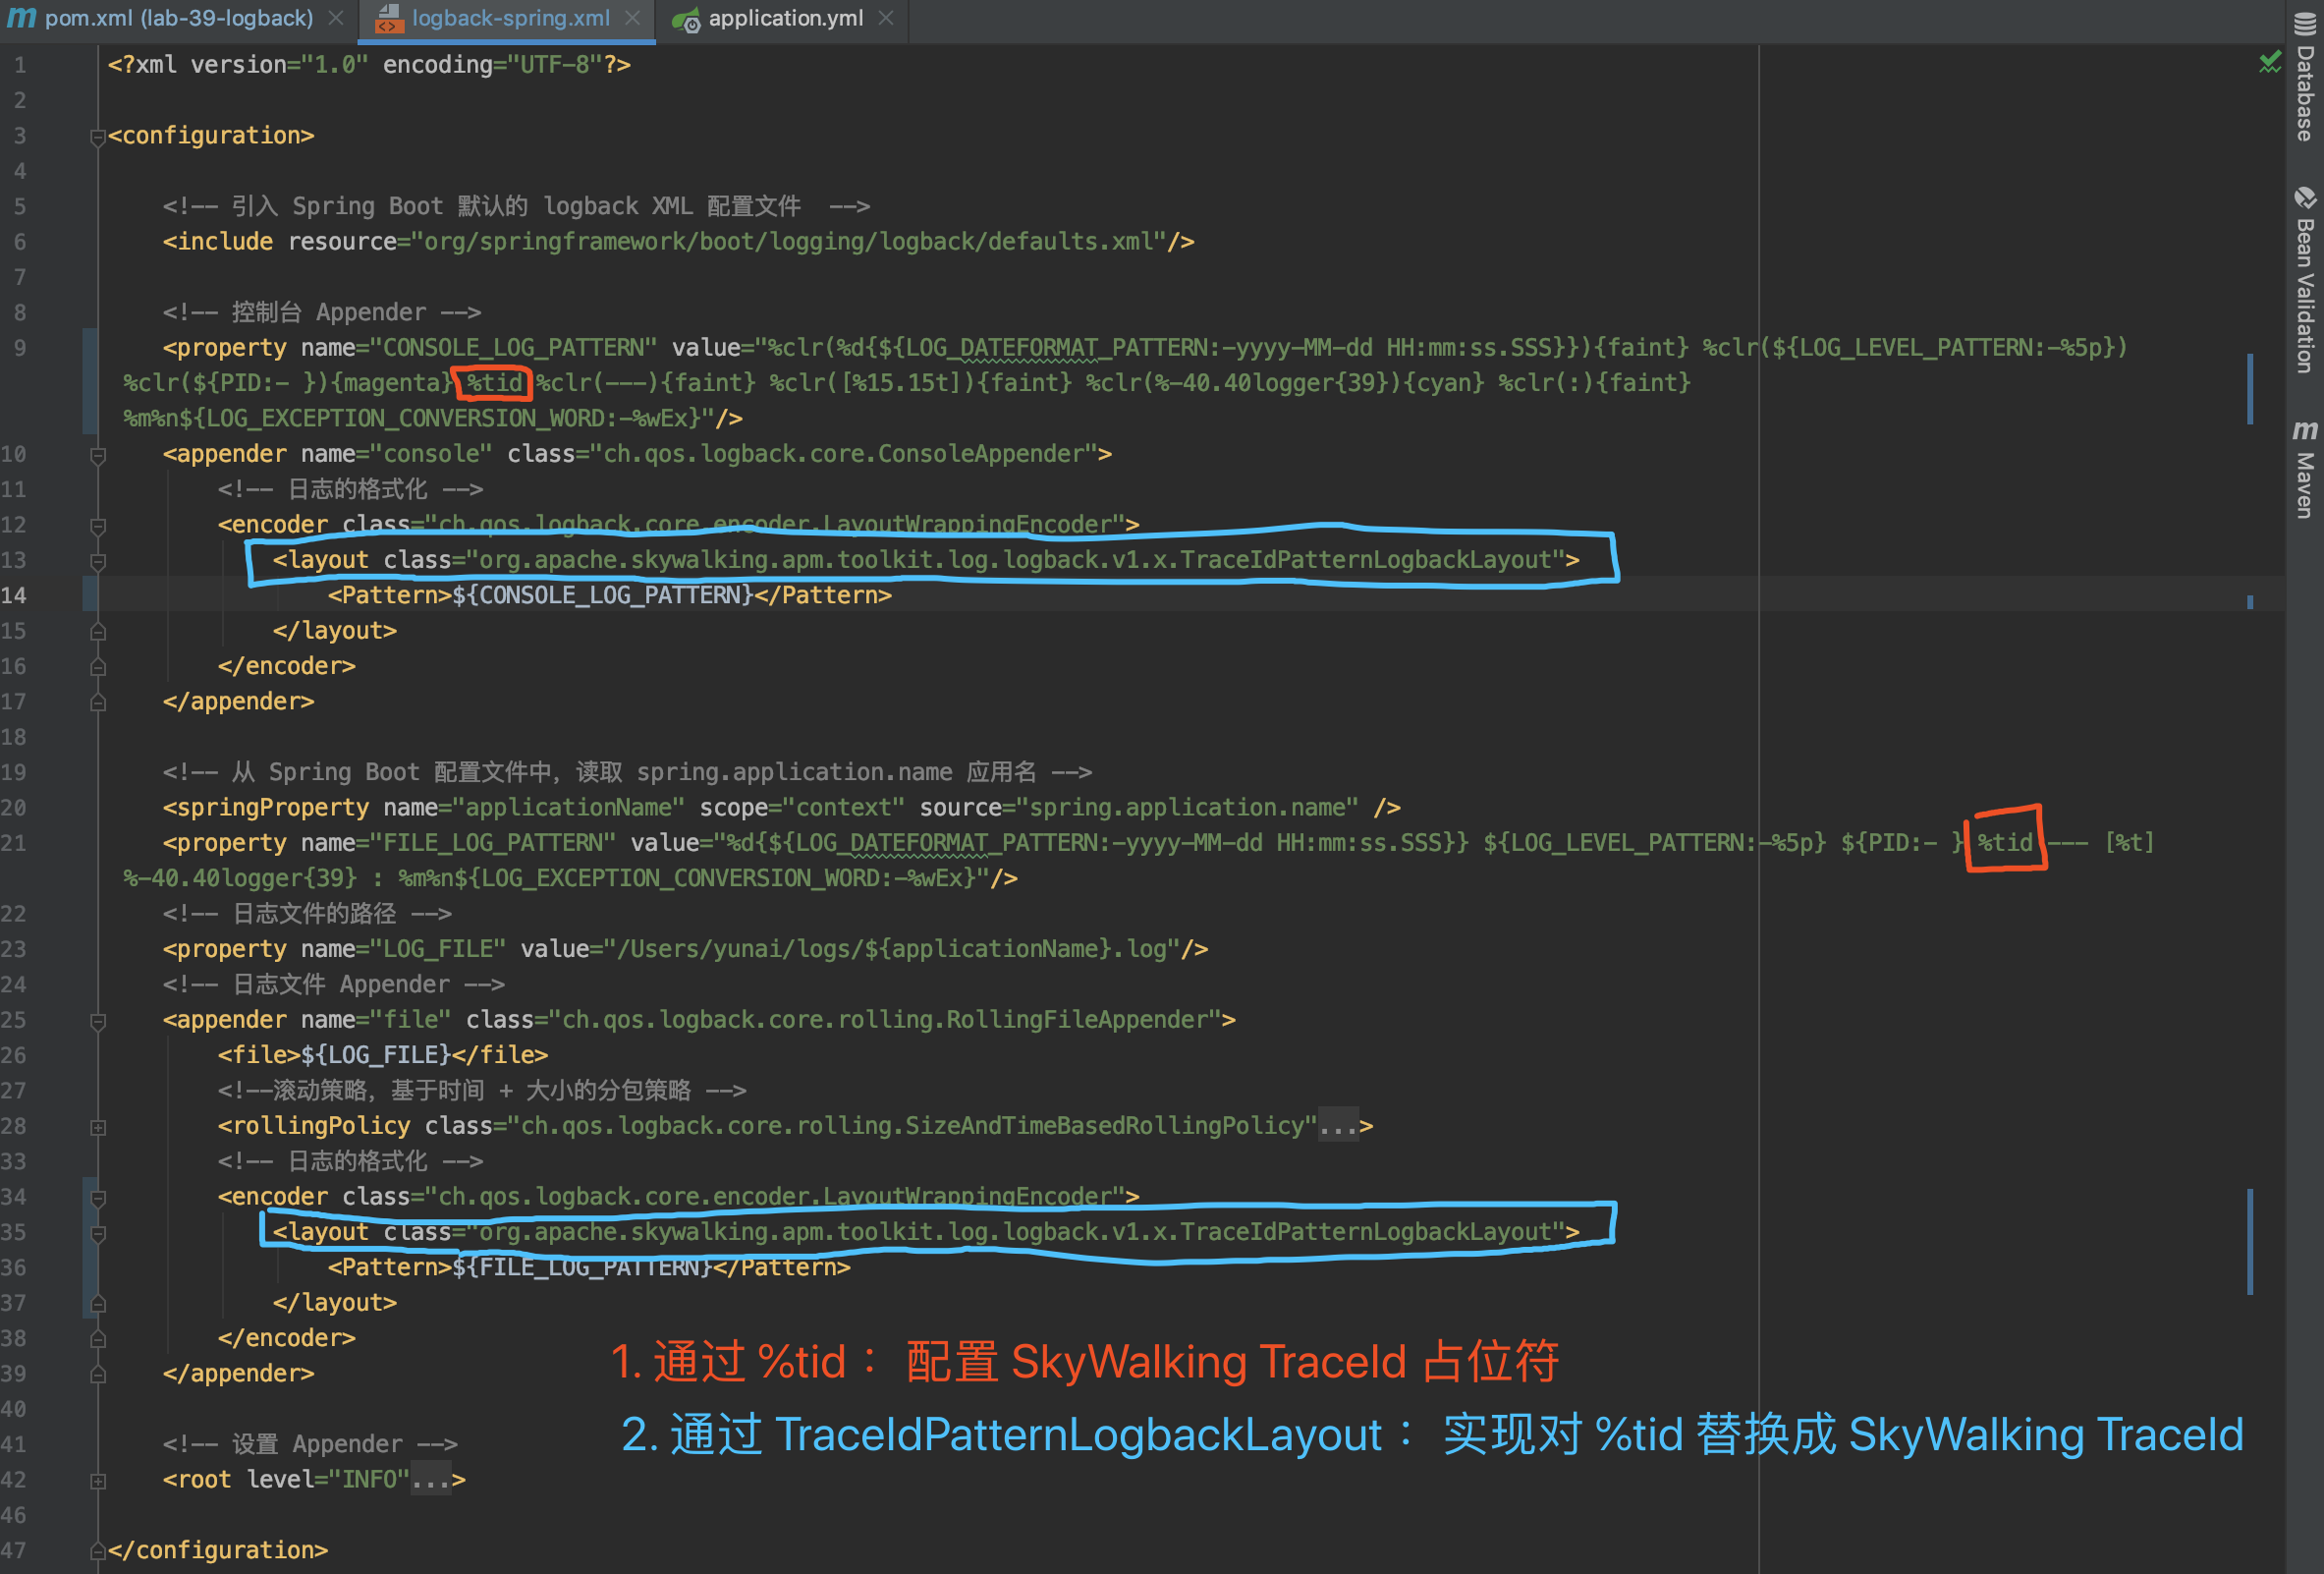Viewport: 2324px width, 1574px height.
Task: Click the closing configuration tag on line 47
Action: [x=218, y=1551]
